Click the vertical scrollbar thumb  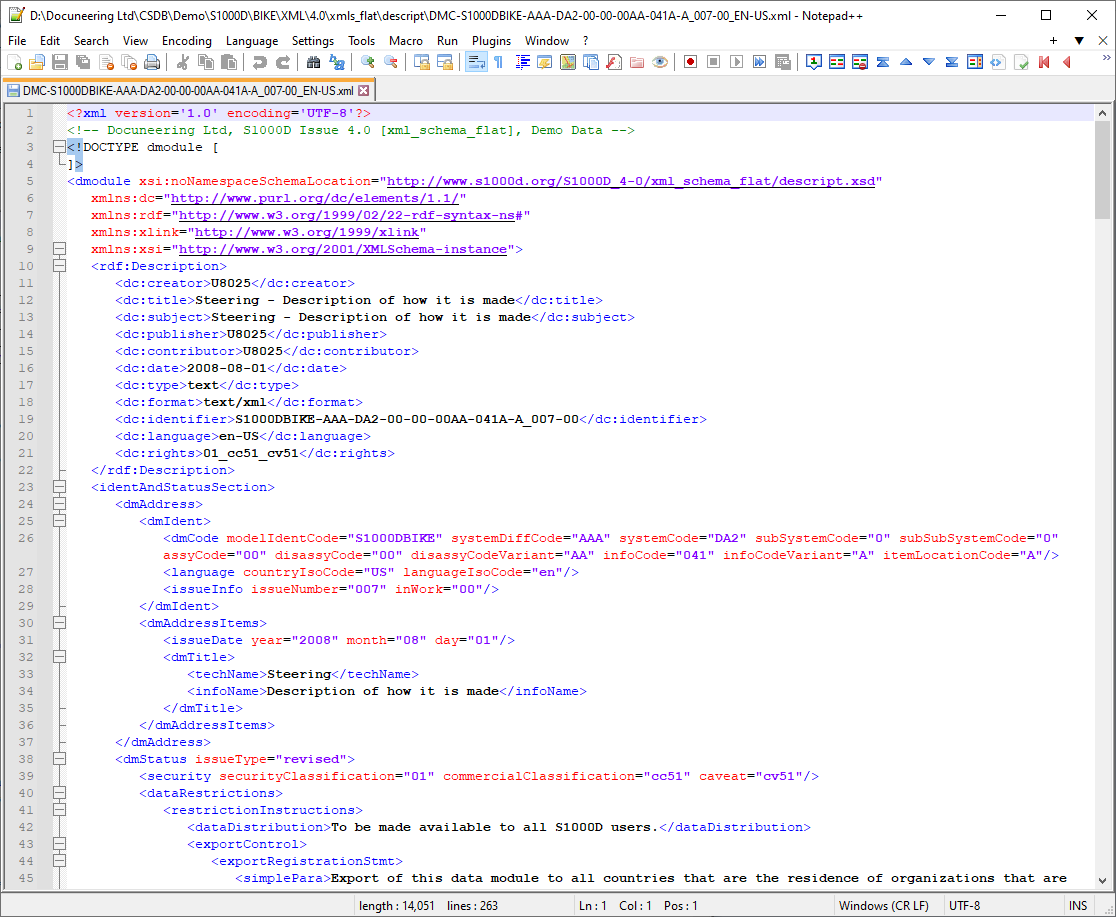coord(1102,167)
